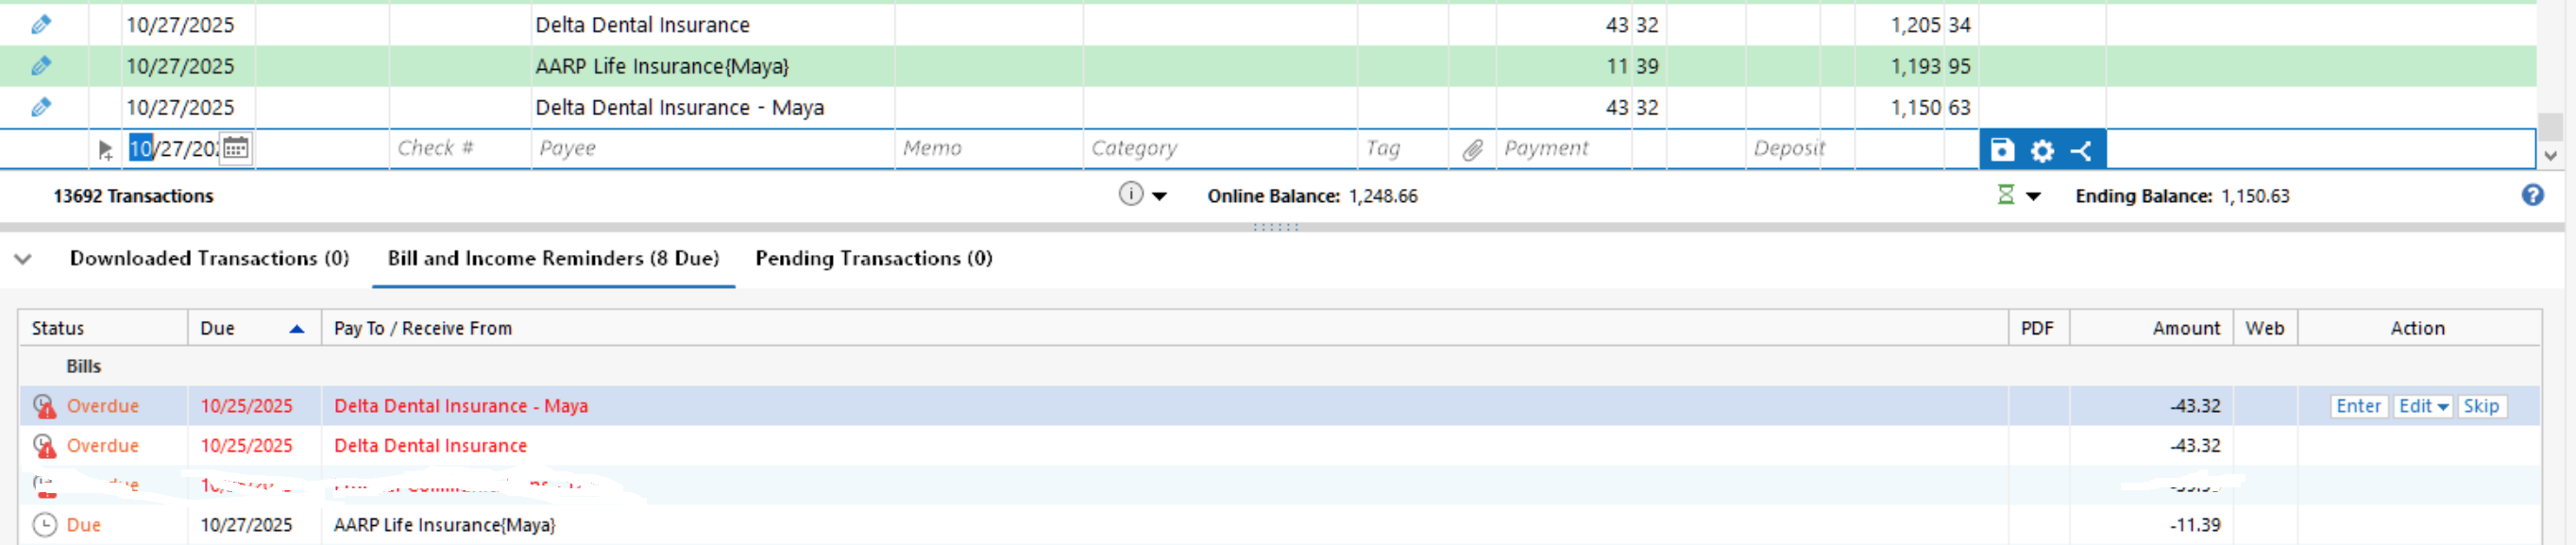Open transaction gear options
The height and width of the screenshot is (545, 2576).
click(2042, 150)
